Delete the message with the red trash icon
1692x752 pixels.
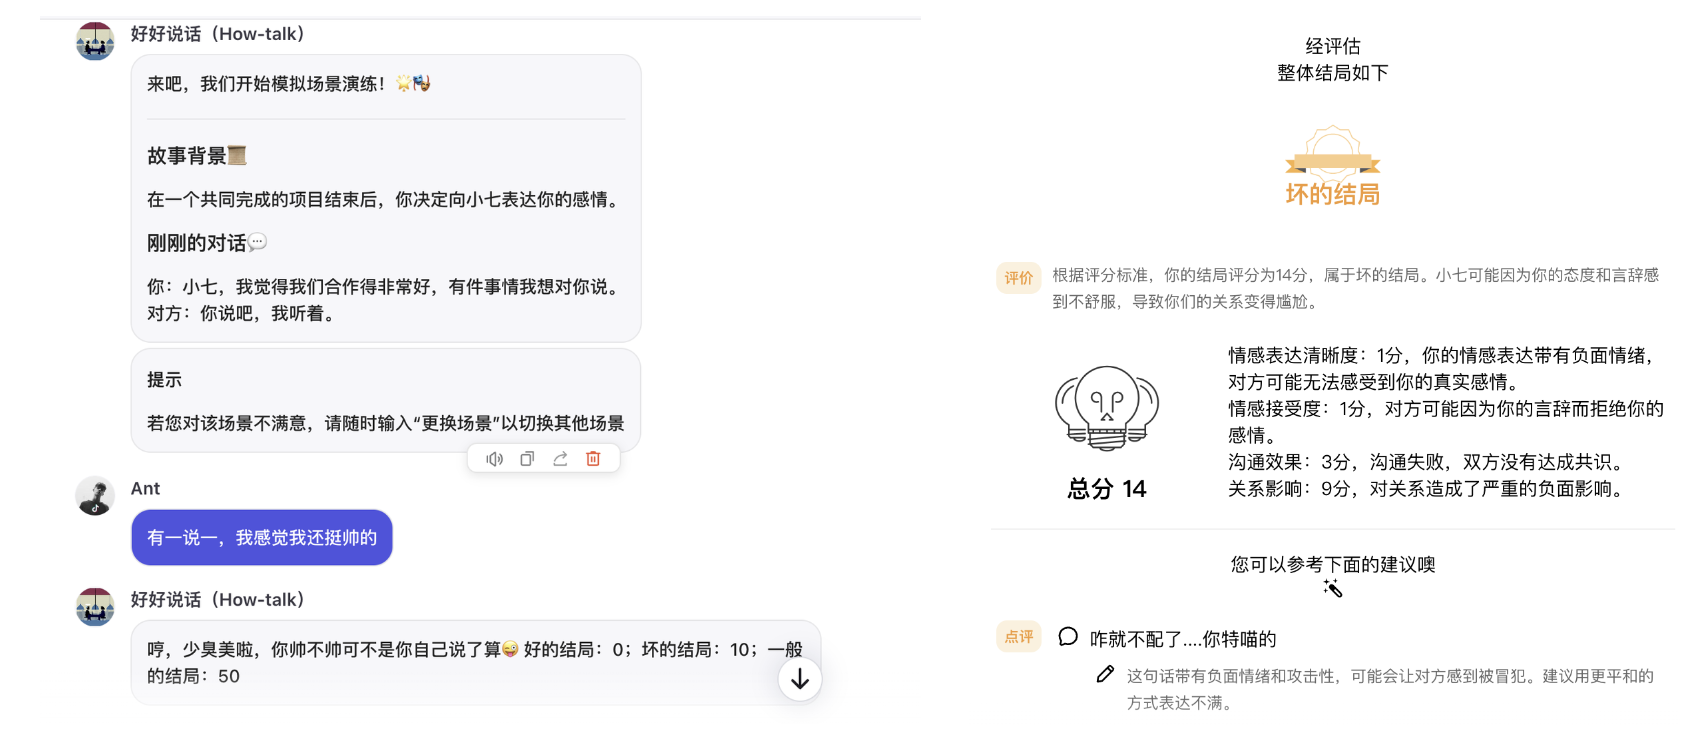point(593,459)
